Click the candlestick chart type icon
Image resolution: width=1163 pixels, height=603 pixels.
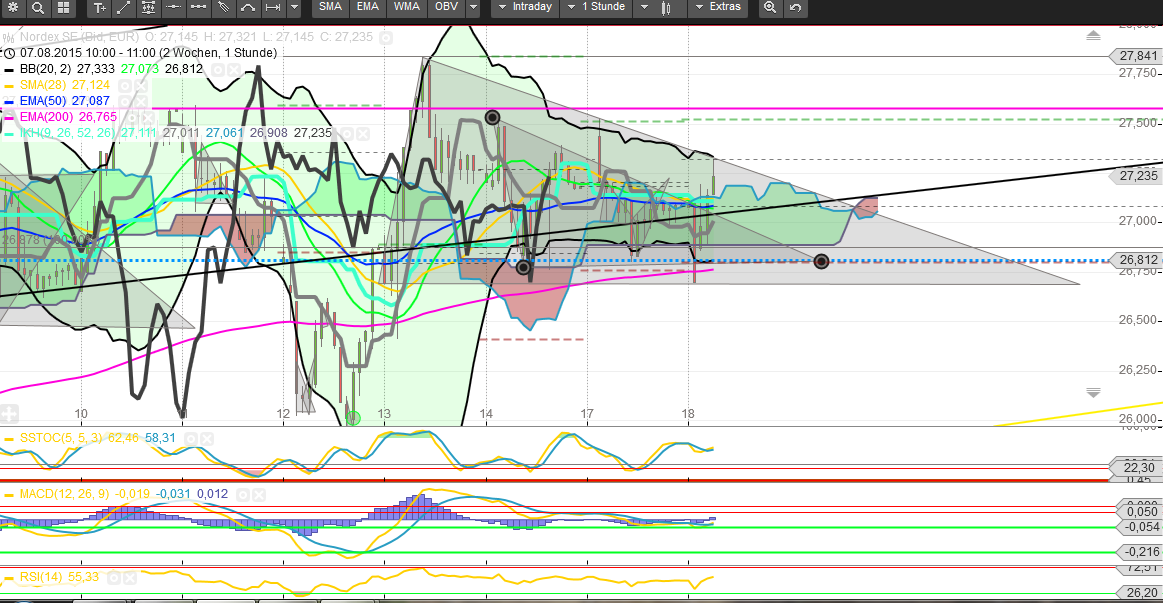coord(666,8)
